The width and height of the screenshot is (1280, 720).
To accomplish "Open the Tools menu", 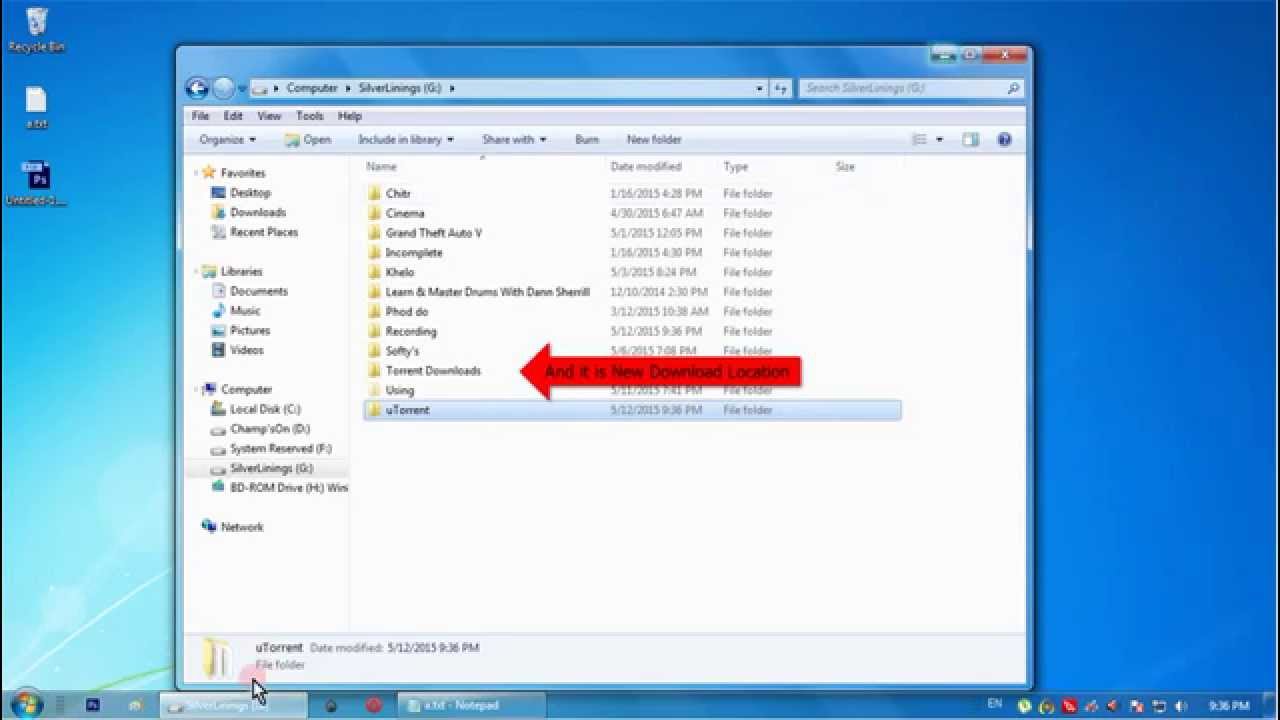I will click(x=310, y=116).
